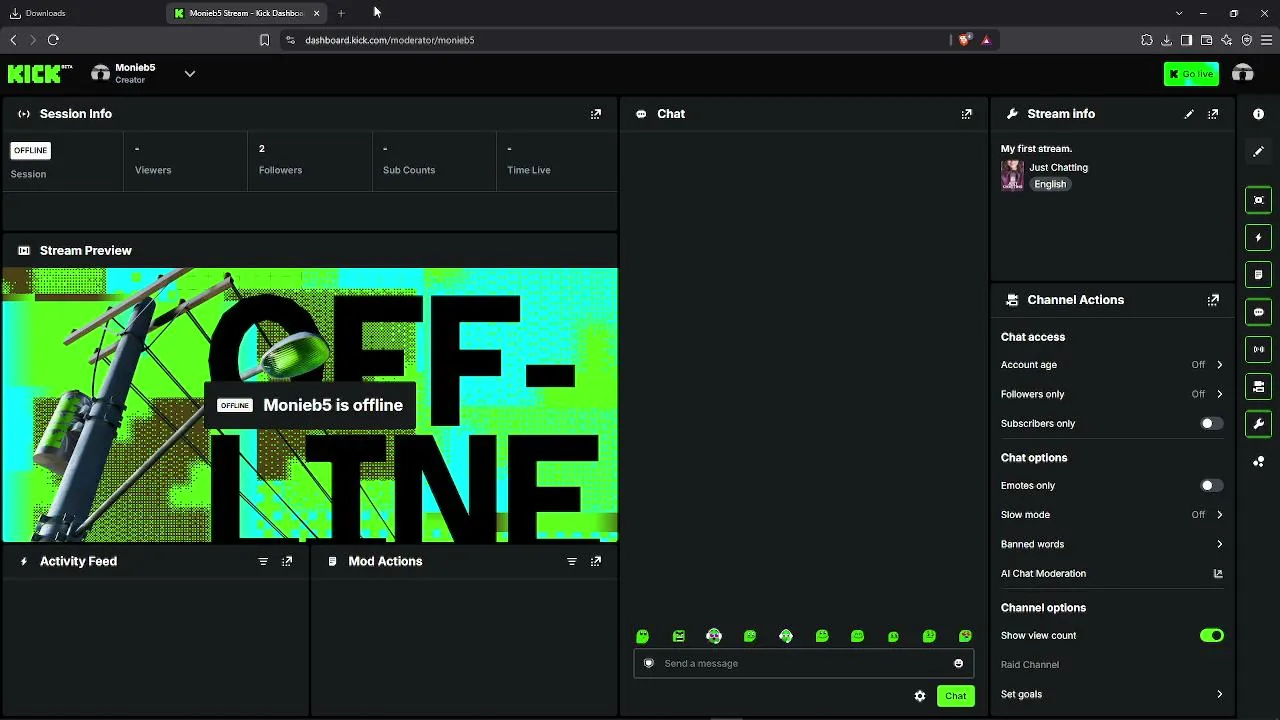
Task: Open AI Chat Moderation external link icon
Action: click(1218, 574)
